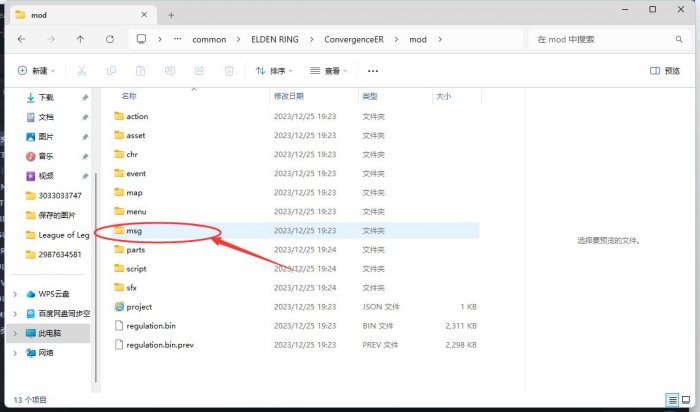The image size is (700, 412).
Task: Select mod in the breadcrumb path
Action: click(x=418, y=39)
